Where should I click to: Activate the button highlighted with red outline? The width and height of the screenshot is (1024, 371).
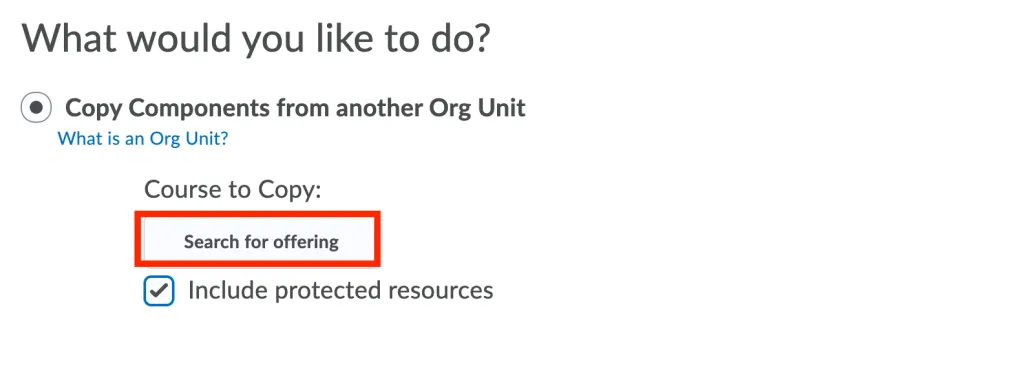click(x=261, y=242)
